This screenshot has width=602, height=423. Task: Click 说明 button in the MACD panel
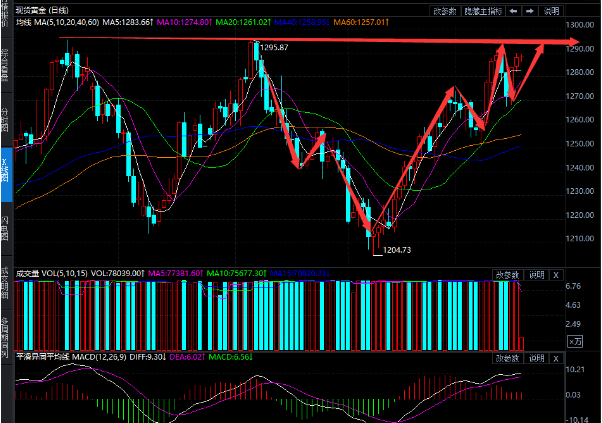tap(537, 357)
